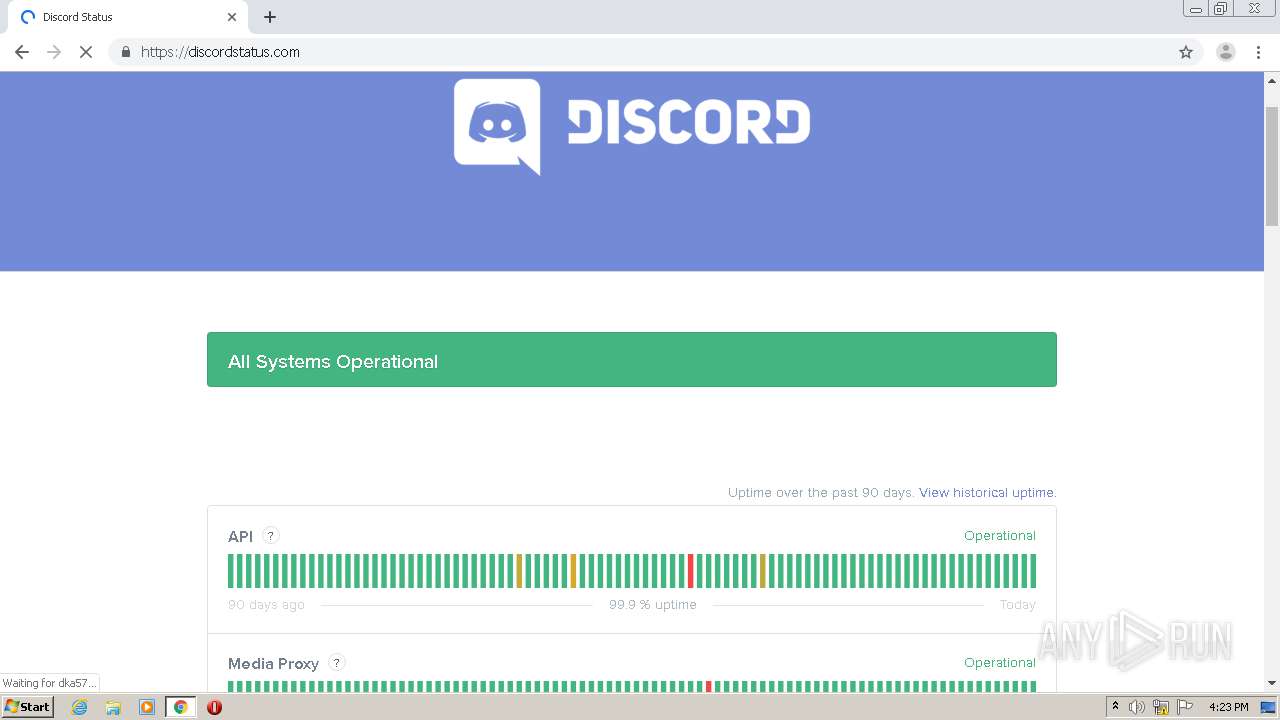Close the Discord Status tab
This screenshot has height=720, width=1280.
(232, 17)
